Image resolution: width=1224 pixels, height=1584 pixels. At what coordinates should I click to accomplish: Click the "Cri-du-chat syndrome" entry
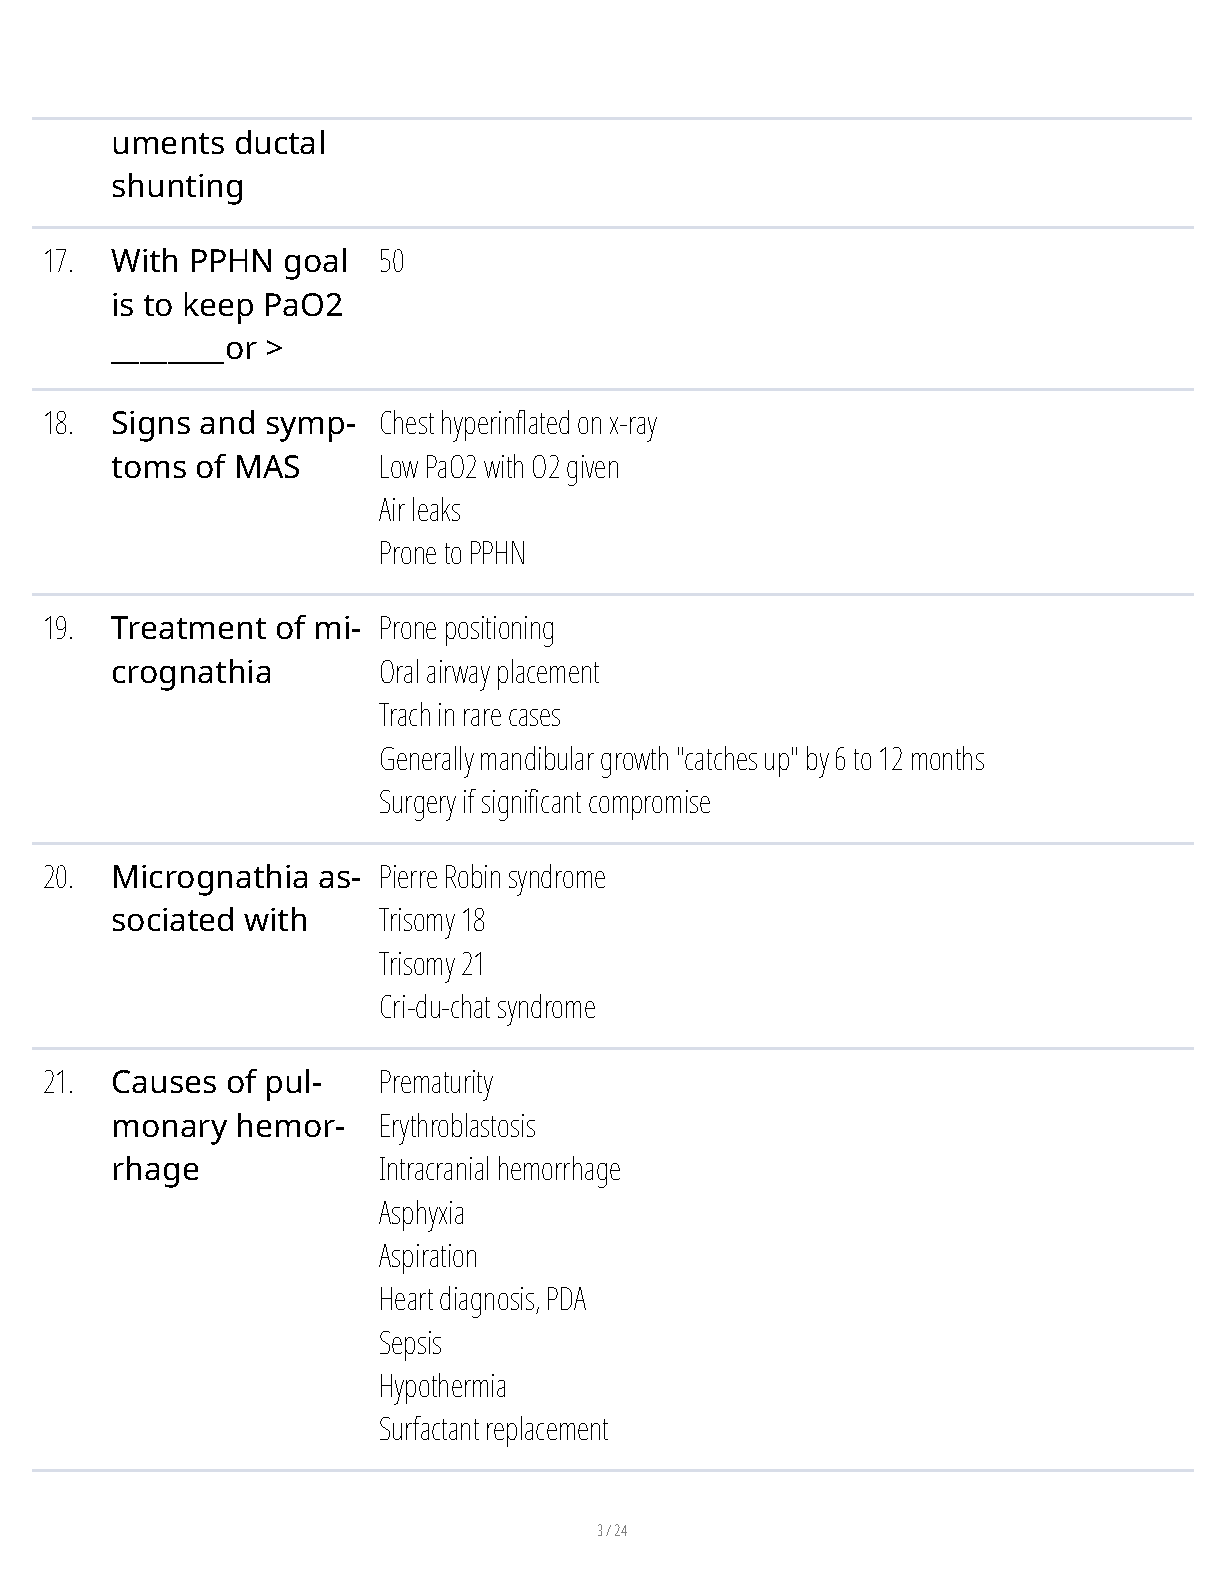pos(487,1007)
